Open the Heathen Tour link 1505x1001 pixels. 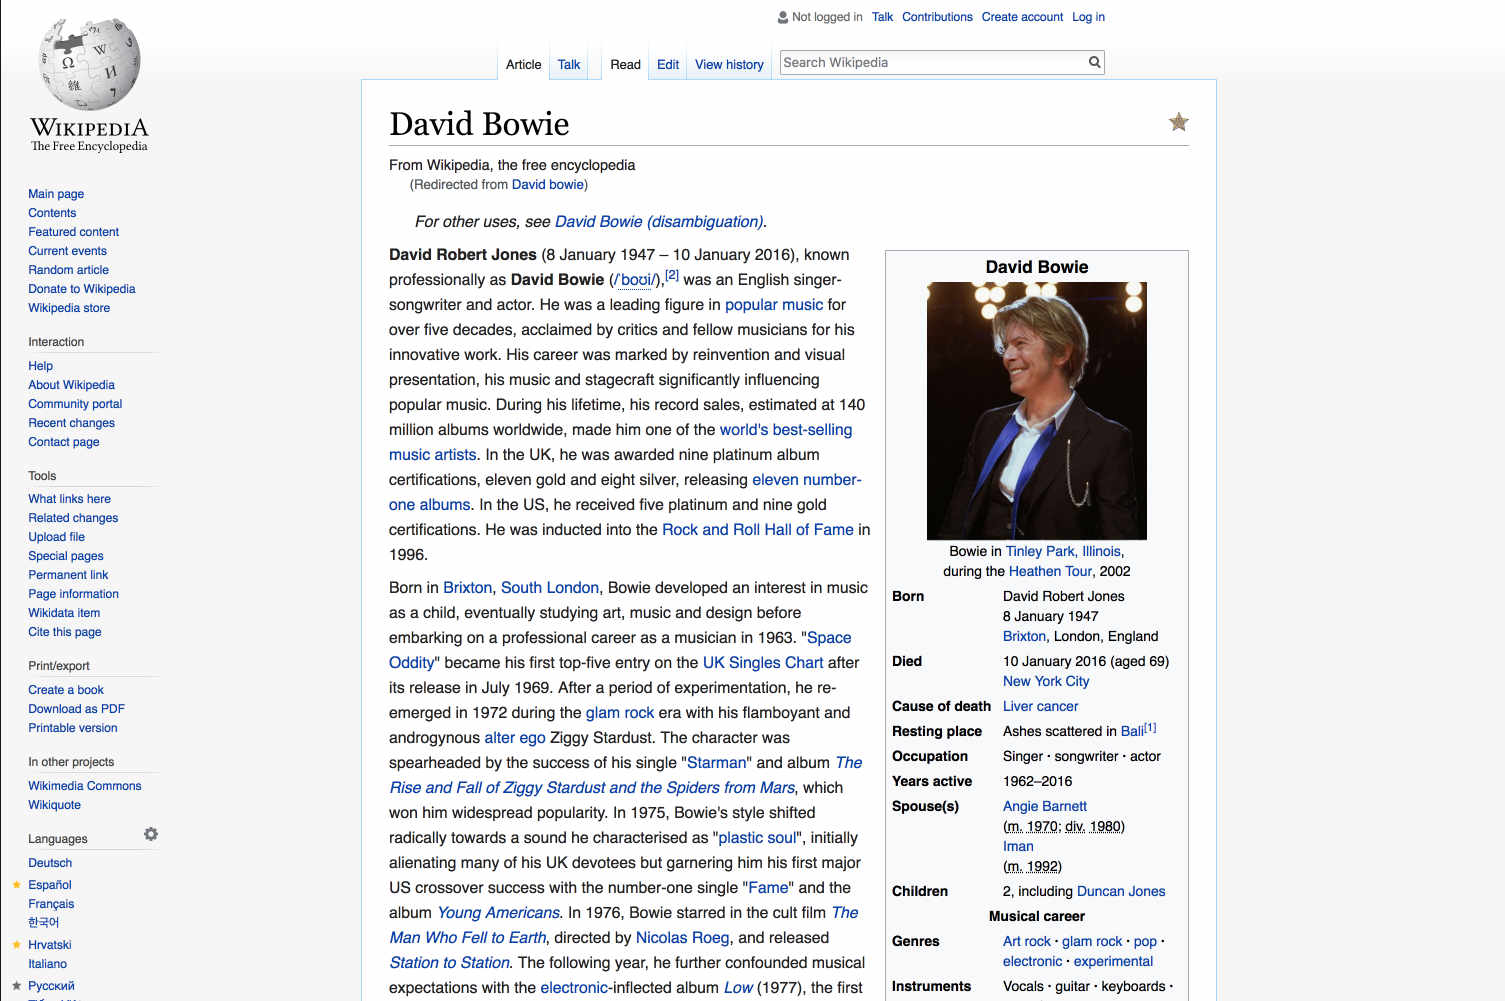coord(1050,571)
